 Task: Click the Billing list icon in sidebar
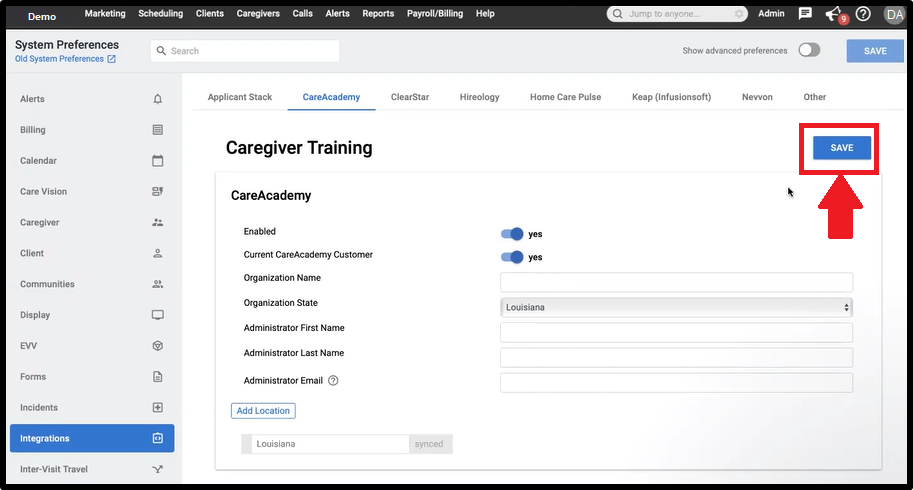(157, 130)
